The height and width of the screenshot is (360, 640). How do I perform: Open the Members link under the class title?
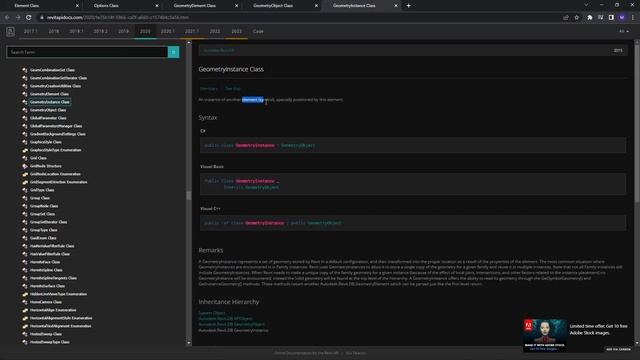click(x=209, y=89)
